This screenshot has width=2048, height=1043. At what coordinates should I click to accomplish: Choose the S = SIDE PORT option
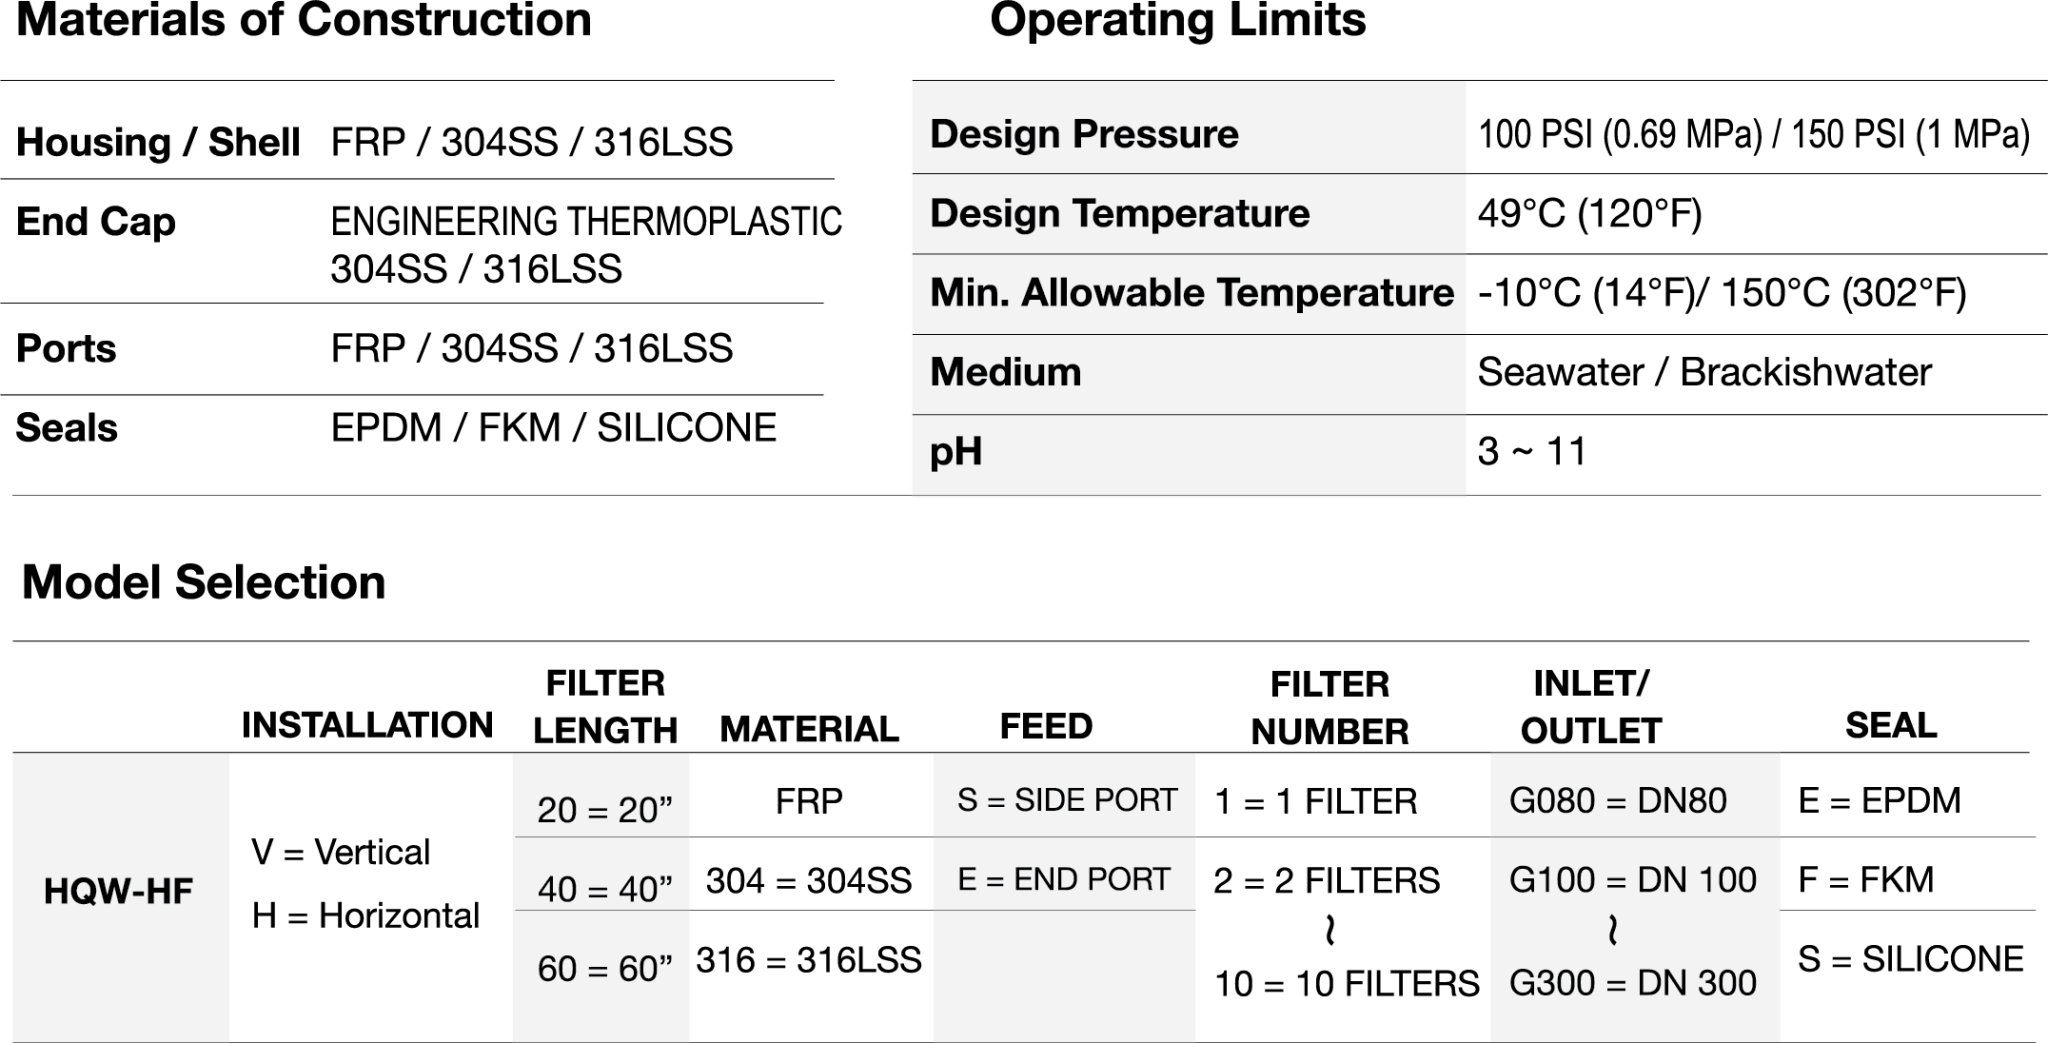point(1066,800)
